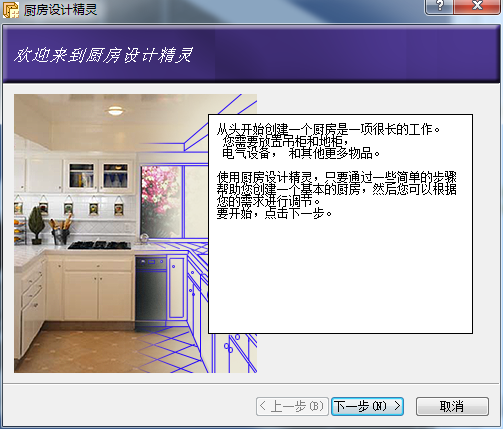503x429 pixels.
Task: Click the flower window in the kitchen image
Action: (162, 201)
